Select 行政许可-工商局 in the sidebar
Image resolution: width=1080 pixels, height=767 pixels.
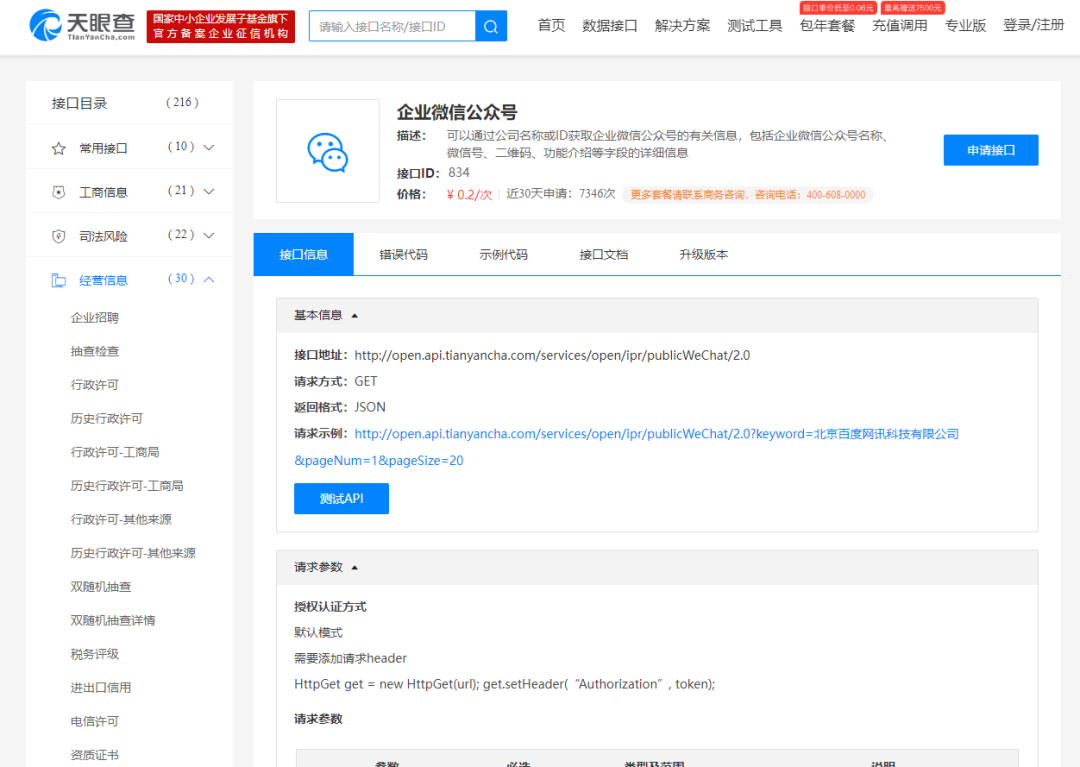click(115, 452)
